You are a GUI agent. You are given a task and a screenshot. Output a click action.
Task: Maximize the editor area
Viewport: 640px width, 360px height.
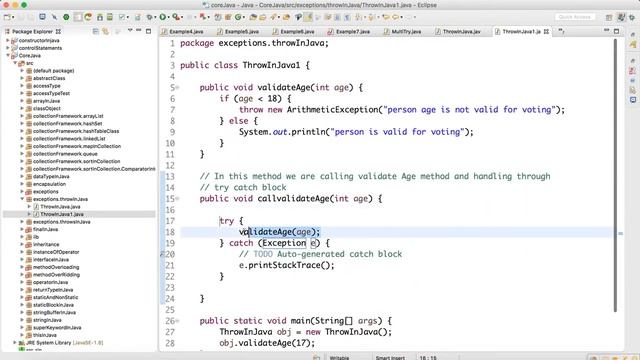pos(616,31)
